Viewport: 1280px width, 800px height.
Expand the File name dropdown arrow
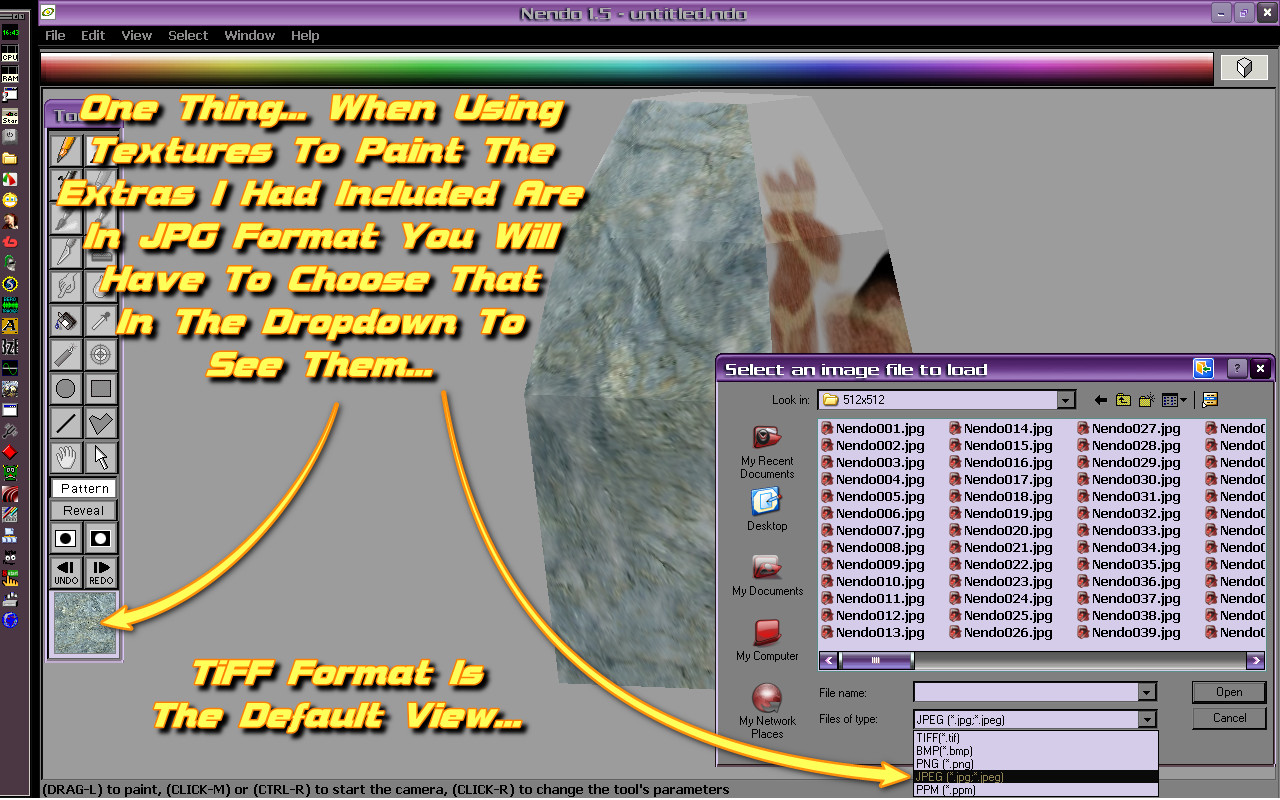[x=1146, y=692]
